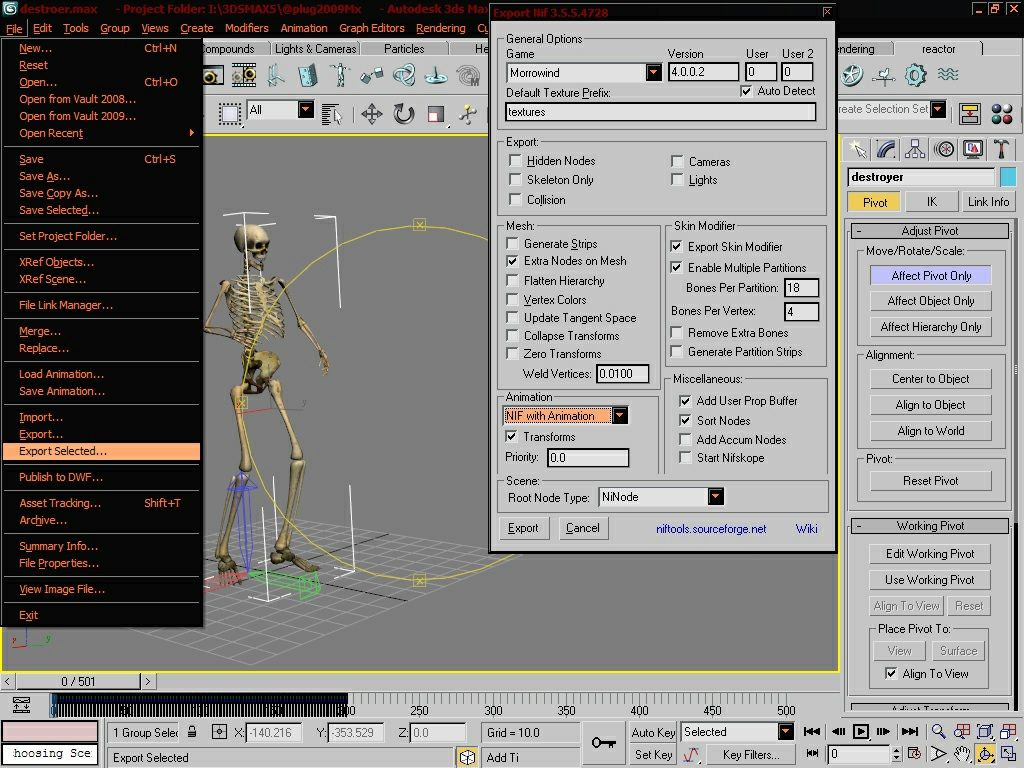Open the Create command panel tab
Image resolution: width=1024 pixels, height=768 pixels.
click(857, 150)
